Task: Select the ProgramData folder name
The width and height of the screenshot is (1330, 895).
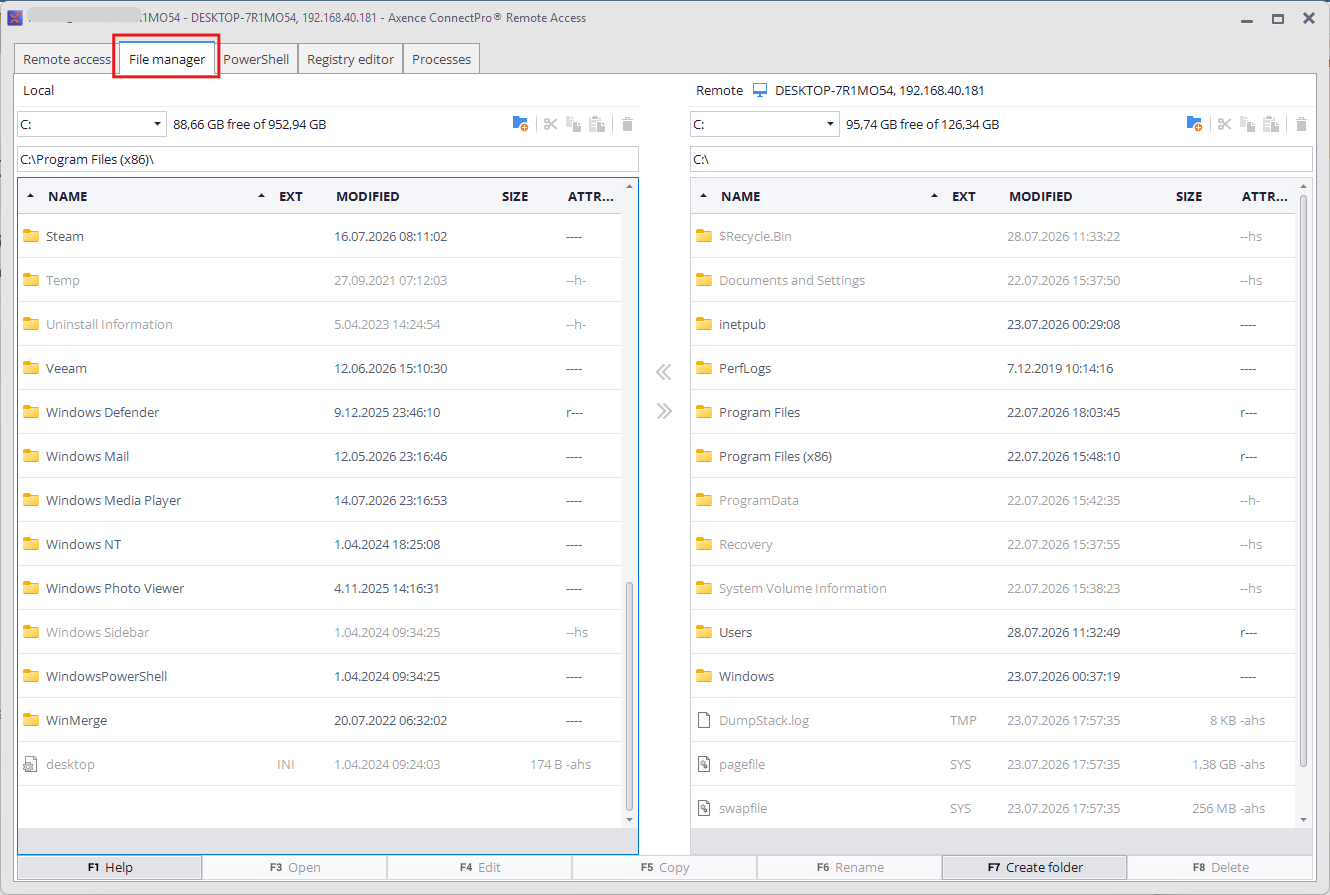Action: (759, 500)
